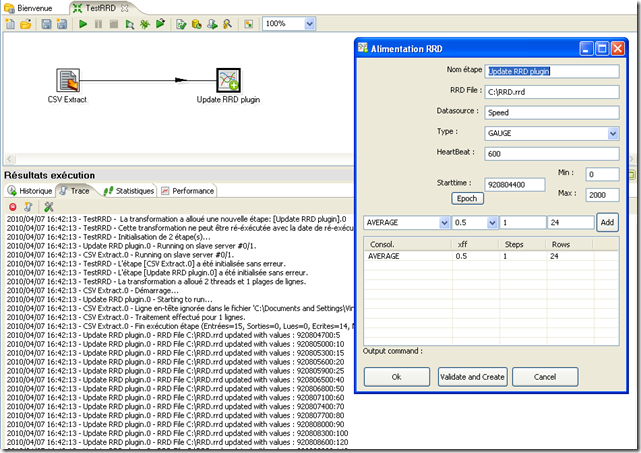The width and height of the screenshot is (641, 453).
Task: Click the canvas horizontal scrollbar left arrow
Action: [x=10, y=159]
